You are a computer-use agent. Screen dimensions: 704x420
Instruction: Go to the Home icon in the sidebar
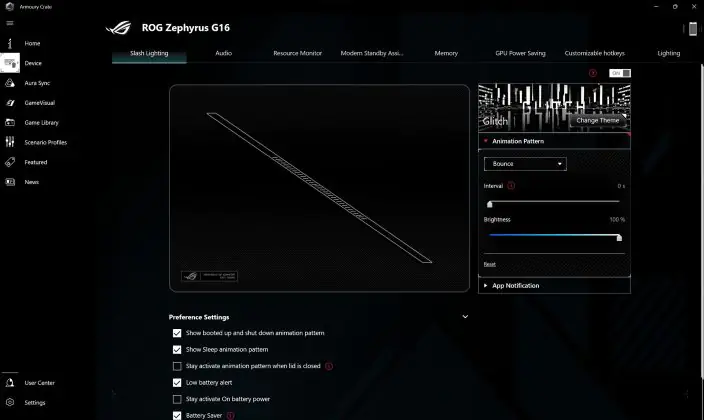(10, 43)
